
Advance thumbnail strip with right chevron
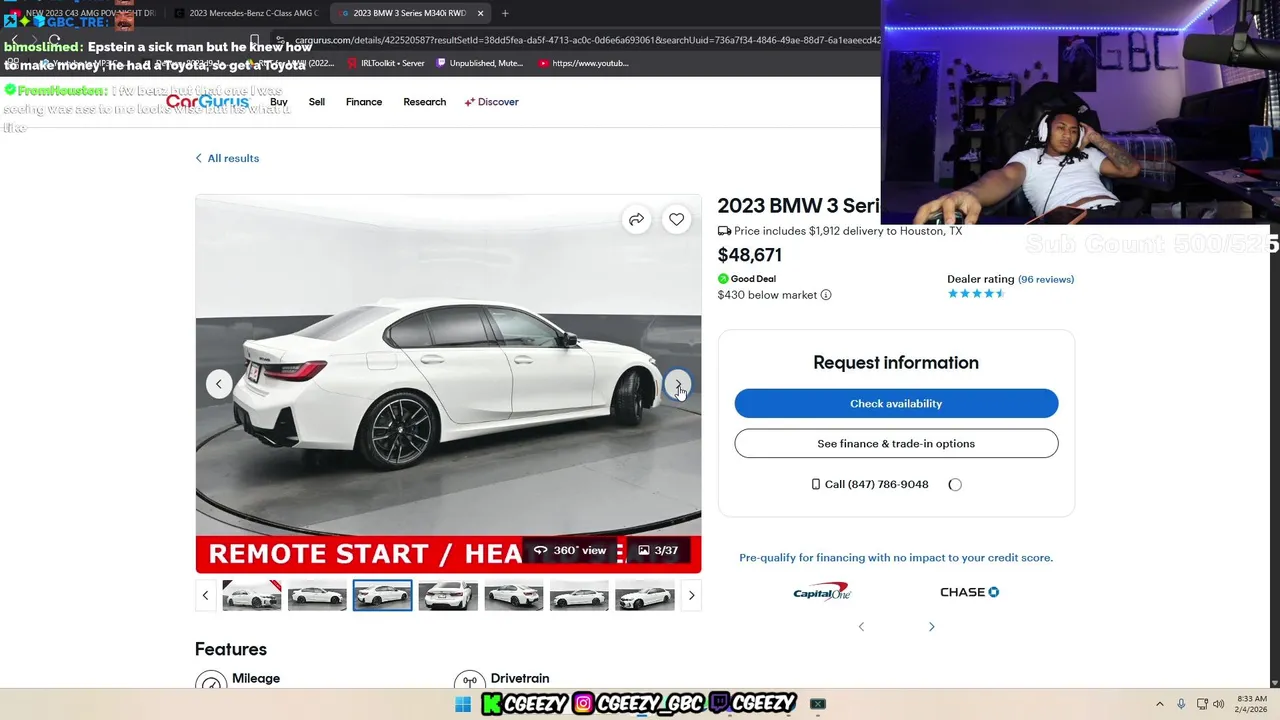coord(691,595)
